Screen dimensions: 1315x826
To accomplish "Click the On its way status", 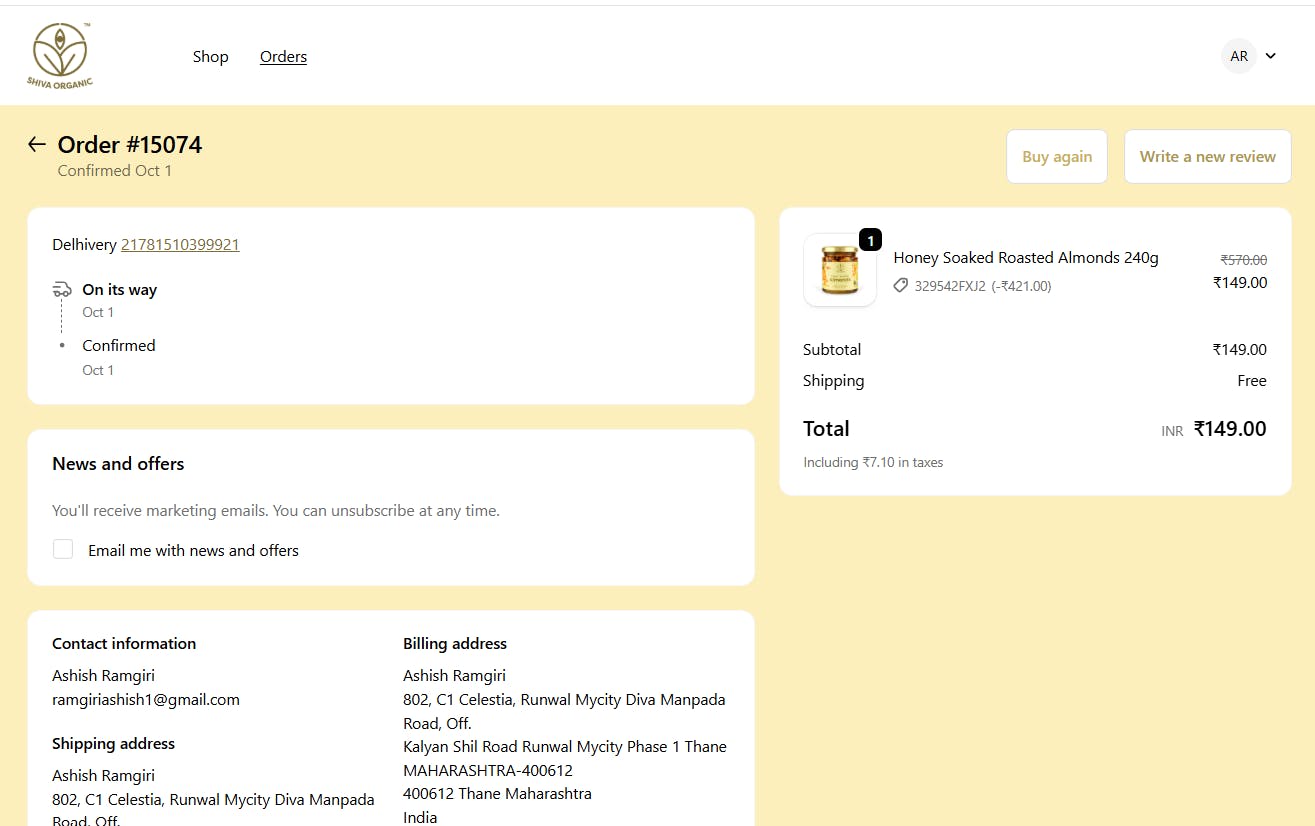I will [119, 290].
